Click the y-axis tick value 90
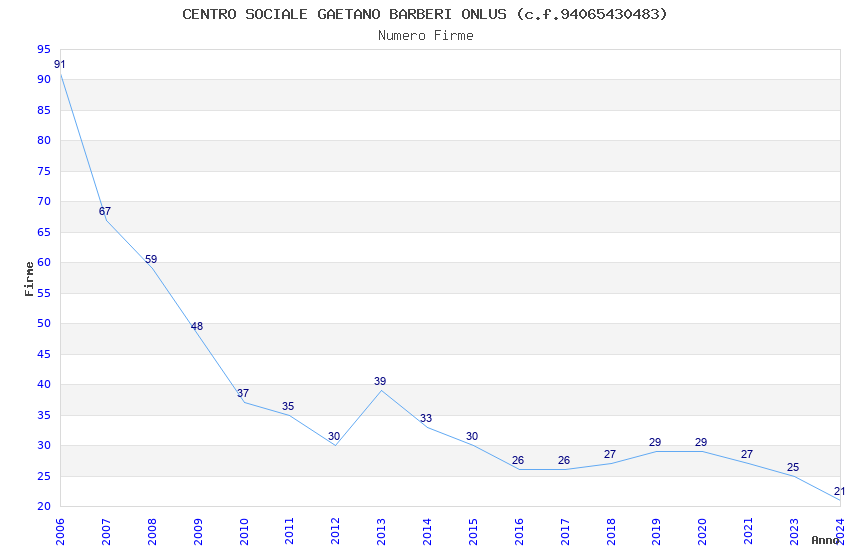 (x=44, y=79)
